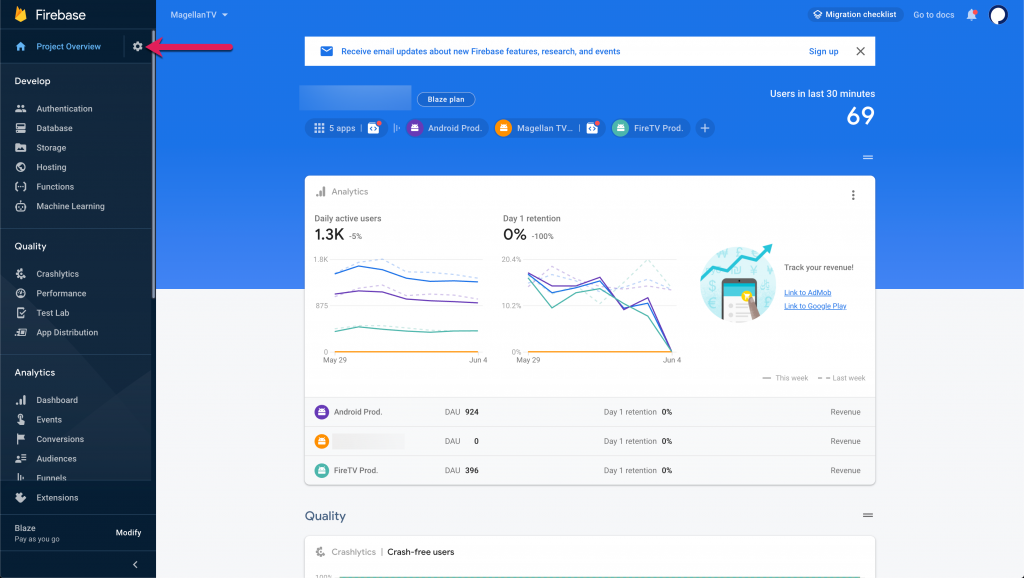Click the Crashlytics label in Quality card

pyautogui.click(x=353, y=552)
